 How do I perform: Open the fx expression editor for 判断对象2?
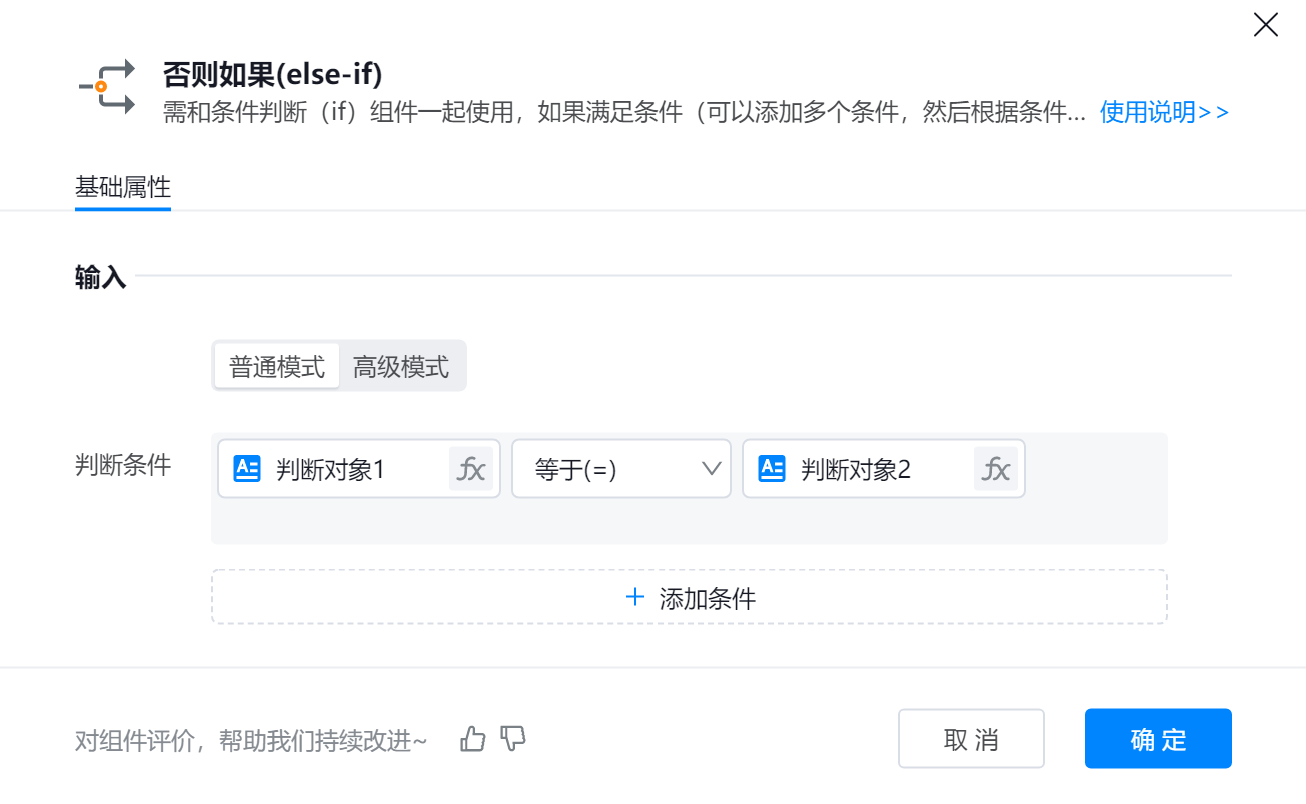[x=995, y=469]
